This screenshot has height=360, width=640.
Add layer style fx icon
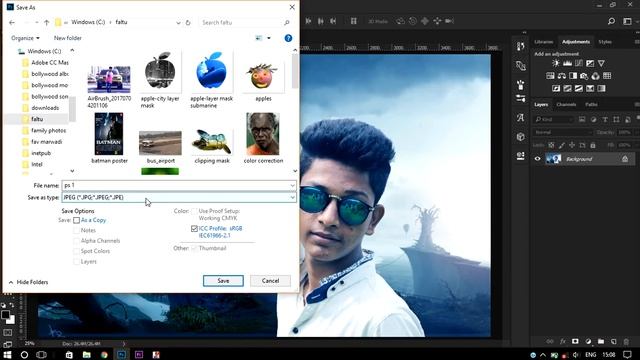tap(562, 341)
